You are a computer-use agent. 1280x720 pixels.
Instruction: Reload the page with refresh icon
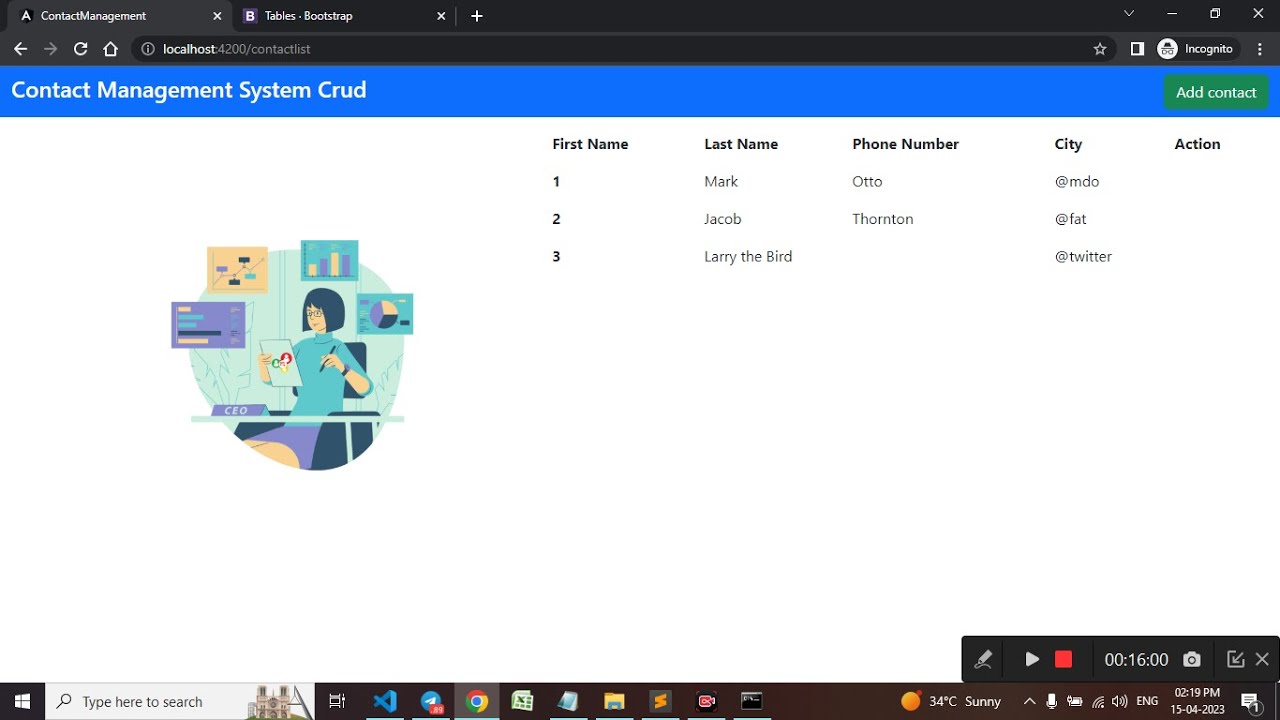[81, 49]
